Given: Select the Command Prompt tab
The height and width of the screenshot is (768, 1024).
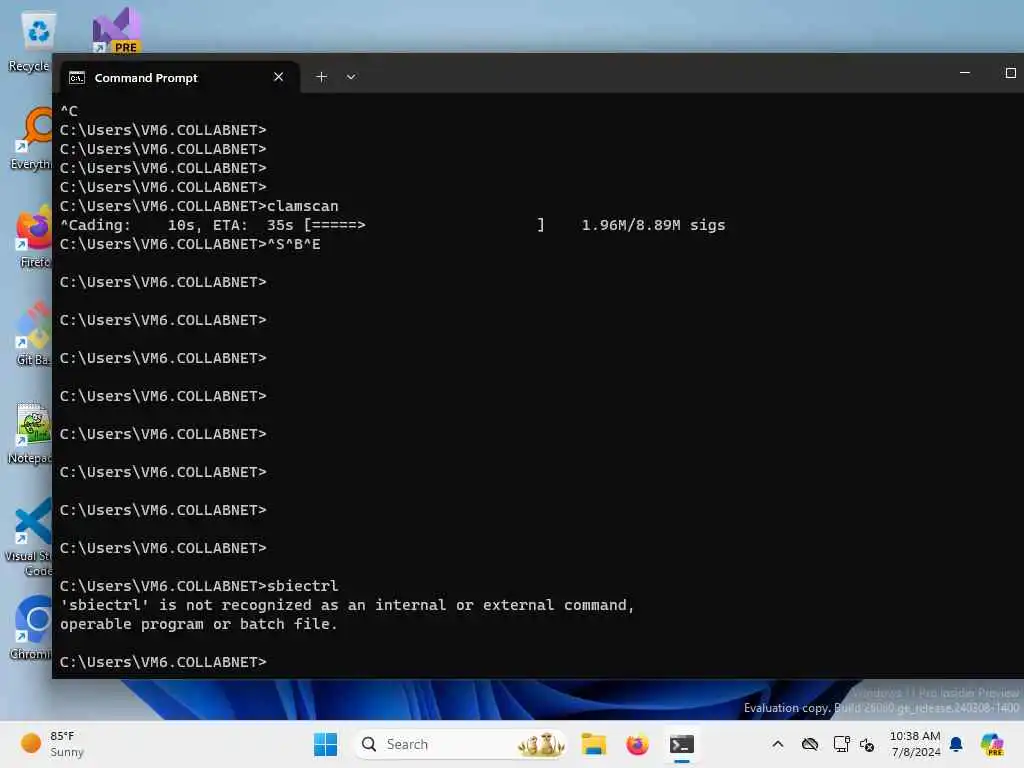Looking at the screenshot, I should pyautogui.click(x=180, y=78).
